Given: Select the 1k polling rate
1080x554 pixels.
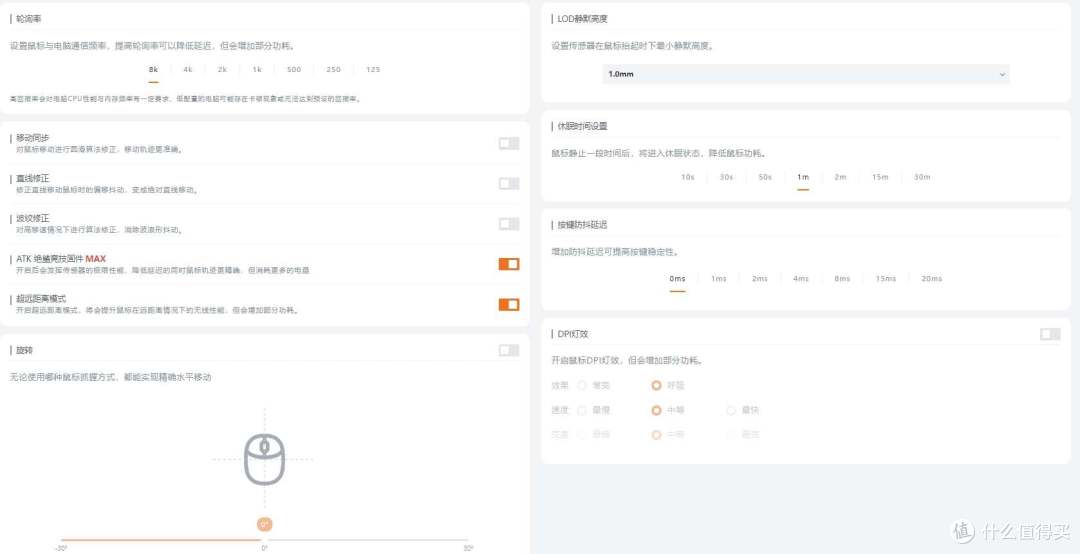Looking at the screenshot, I should pos(257,70).
